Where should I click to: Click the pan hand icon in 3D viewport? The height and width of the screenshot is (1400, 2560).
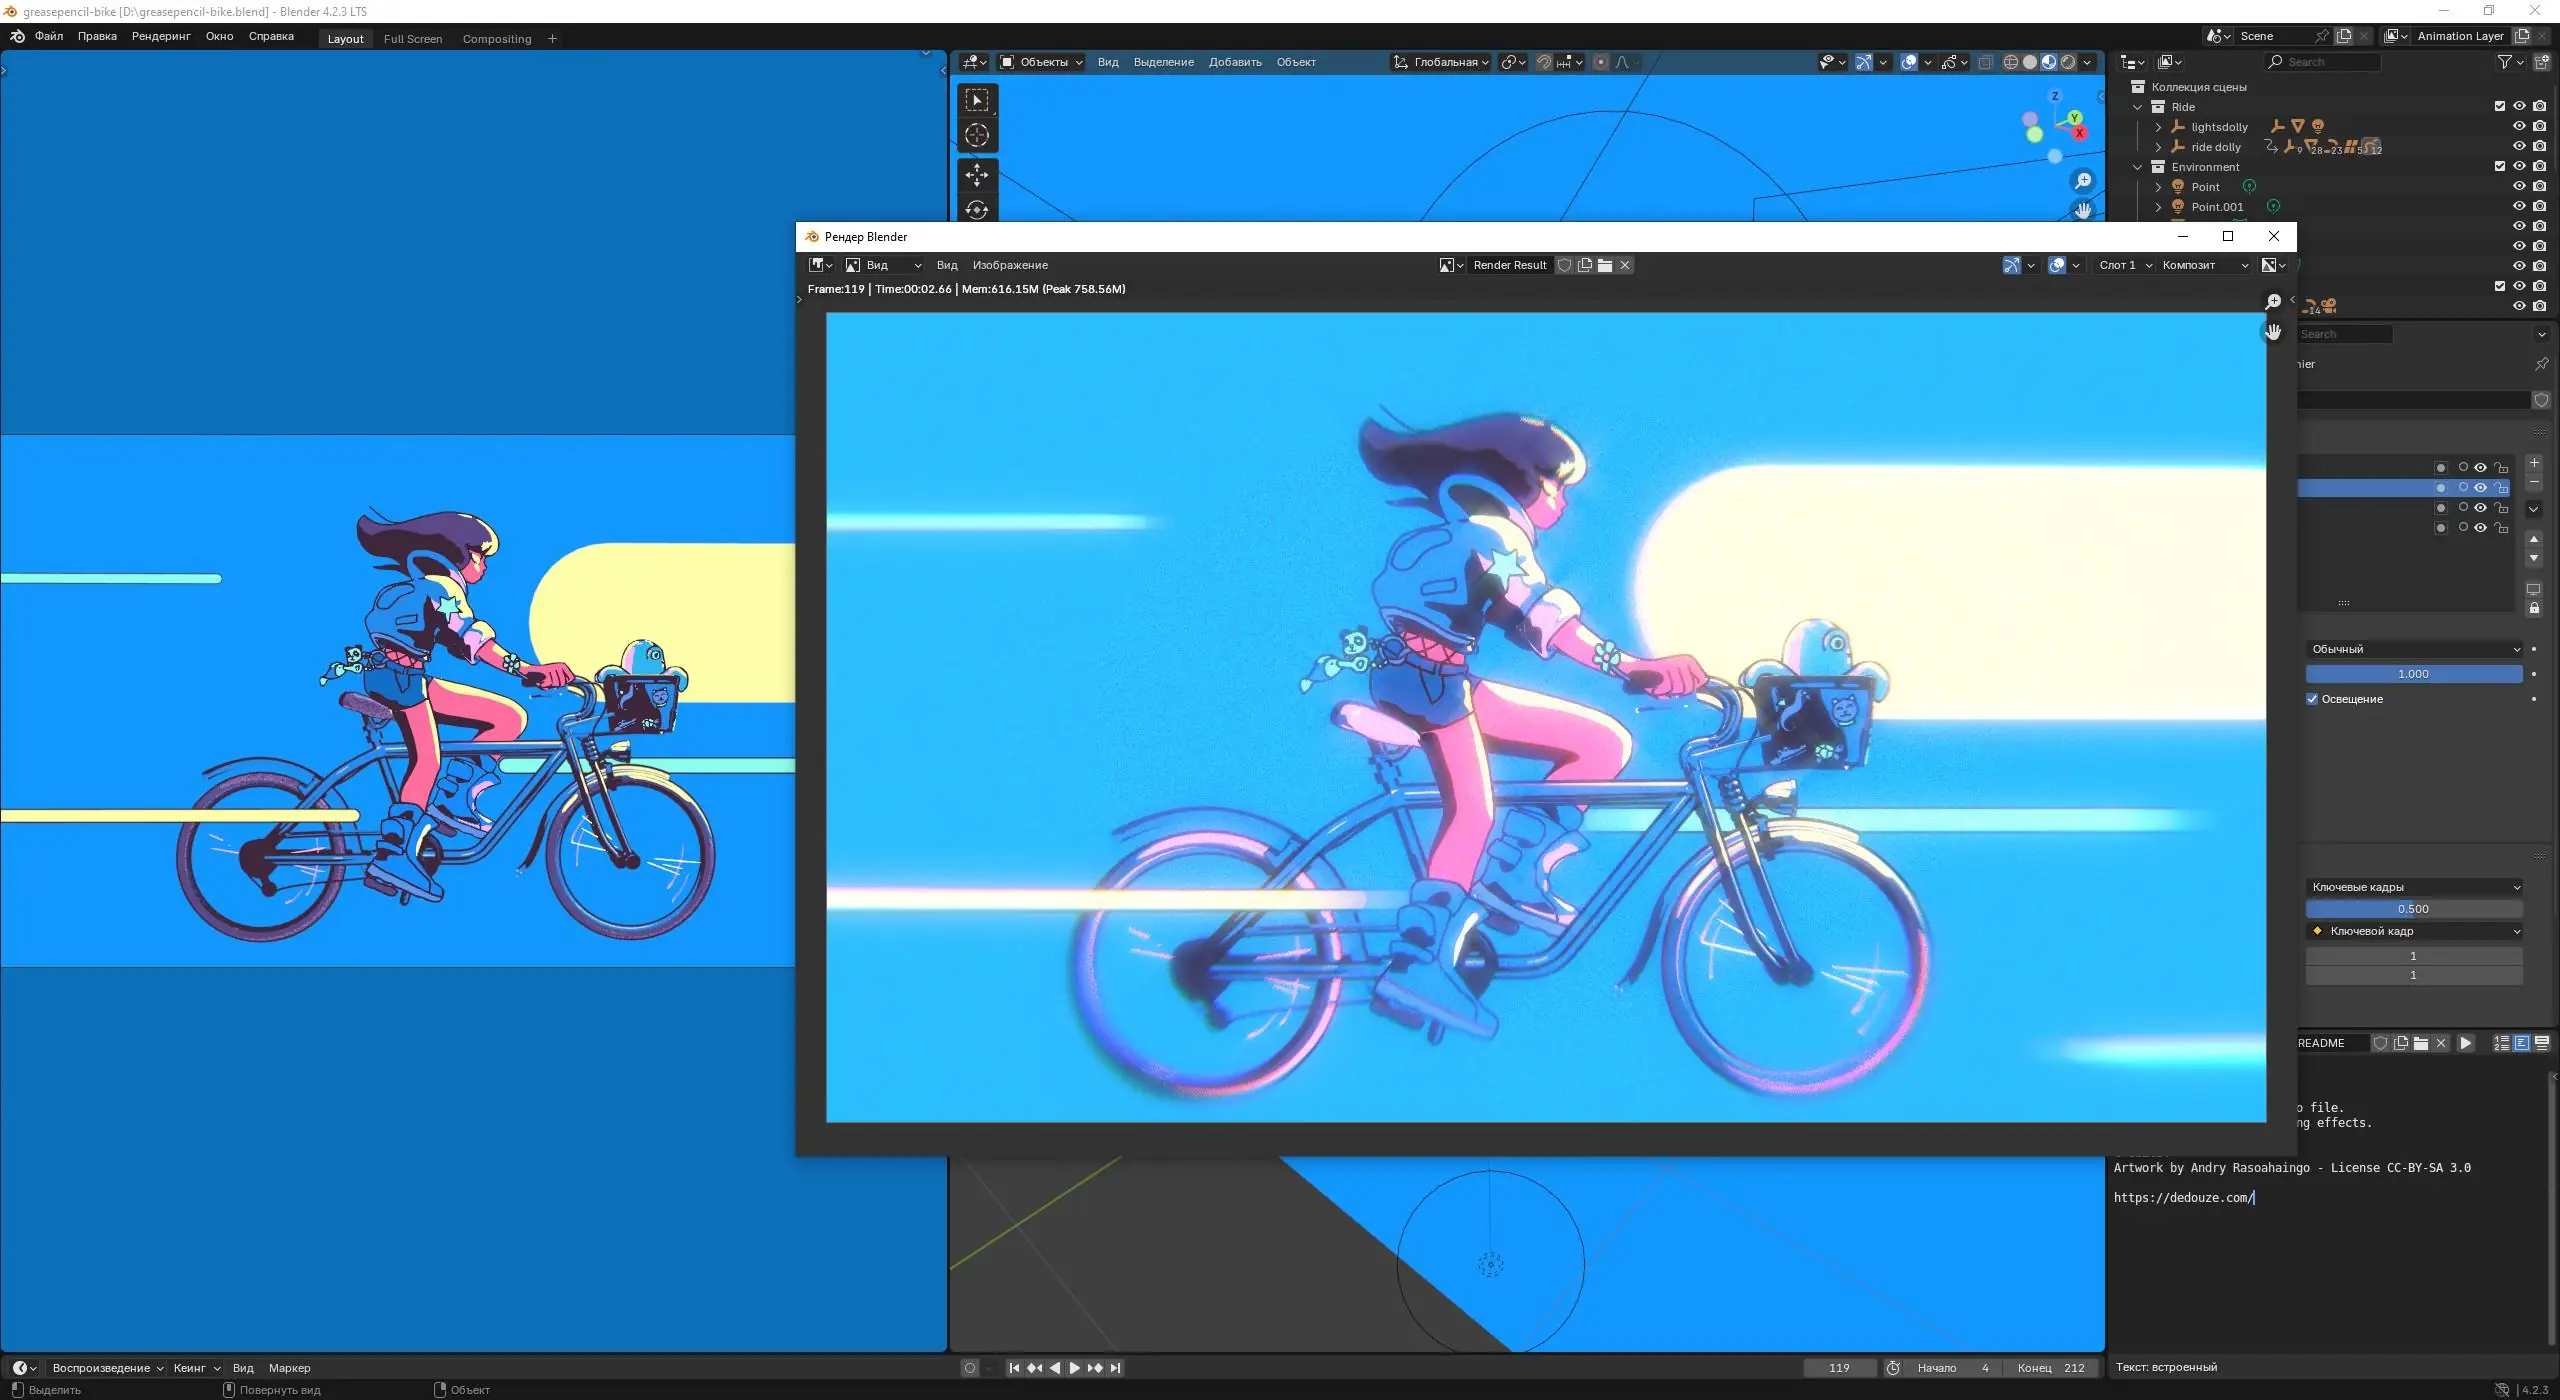point(2083,210)
